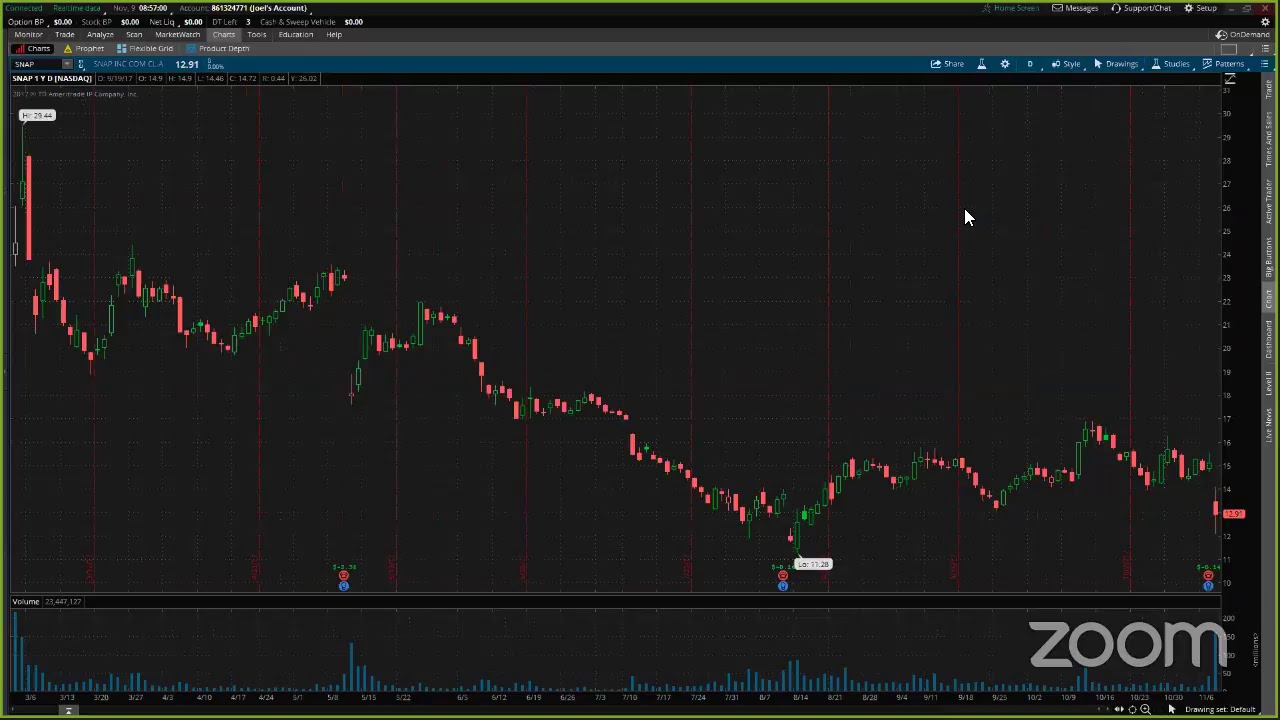Viewport: 1280px width, 720px height.
Task: Click the crosshair pan icon
Action: point(1132,709)
